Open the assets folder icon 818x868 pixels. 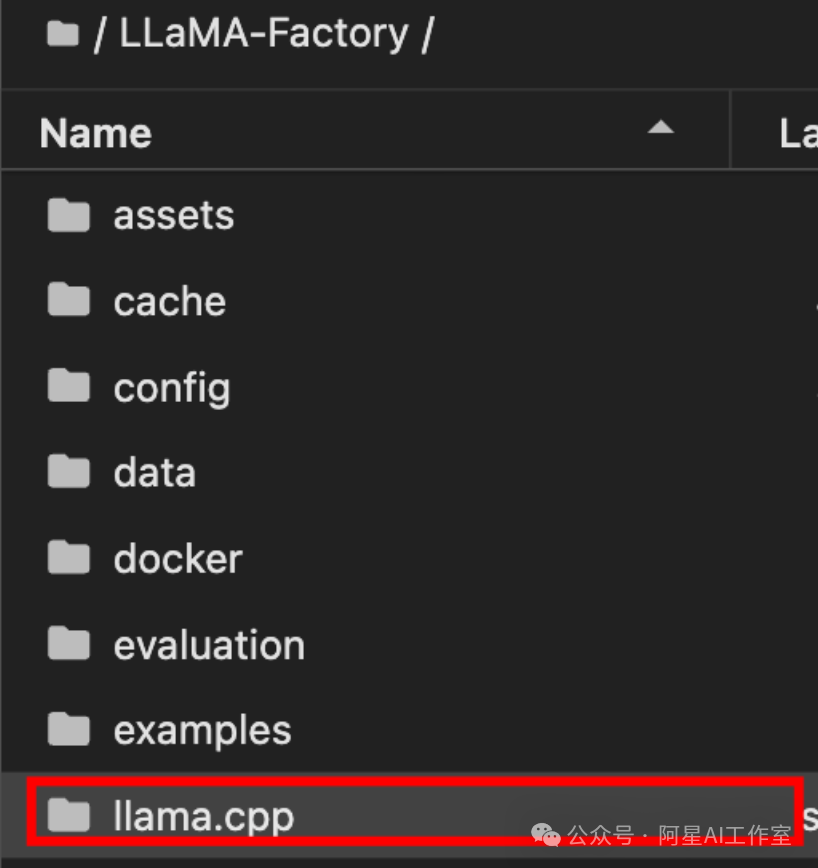(x=69, y=215)
